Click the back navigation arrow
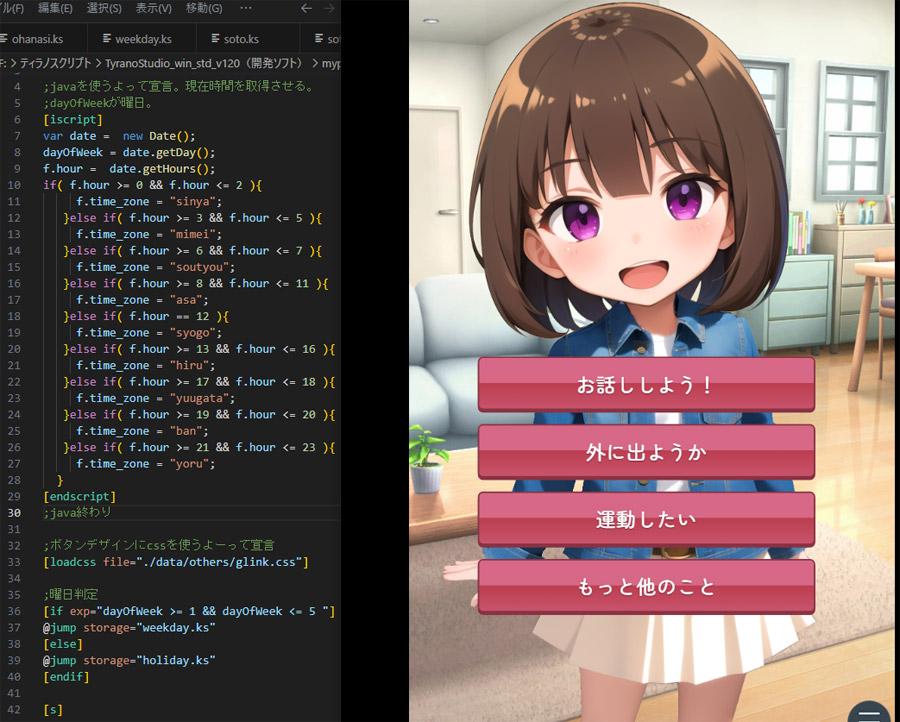Screen dimensions: 900x722 tap(307, 8)
